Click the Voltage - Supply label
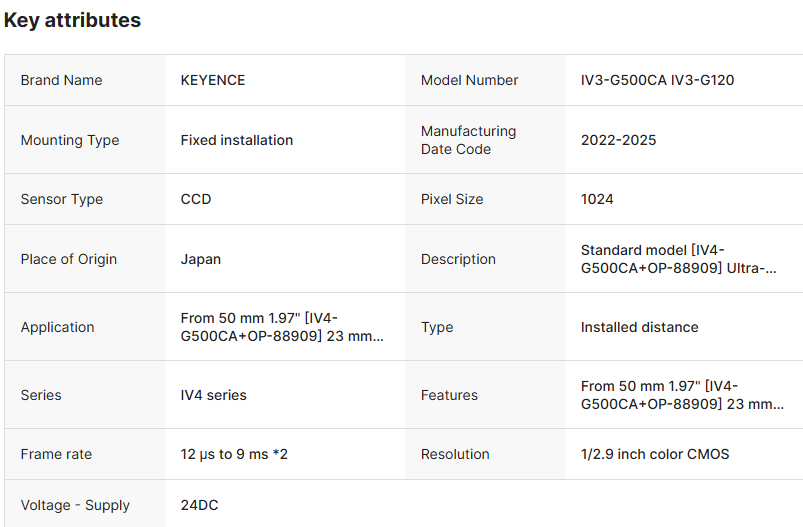The image size is (803, 527). click(x=75, y=505)
